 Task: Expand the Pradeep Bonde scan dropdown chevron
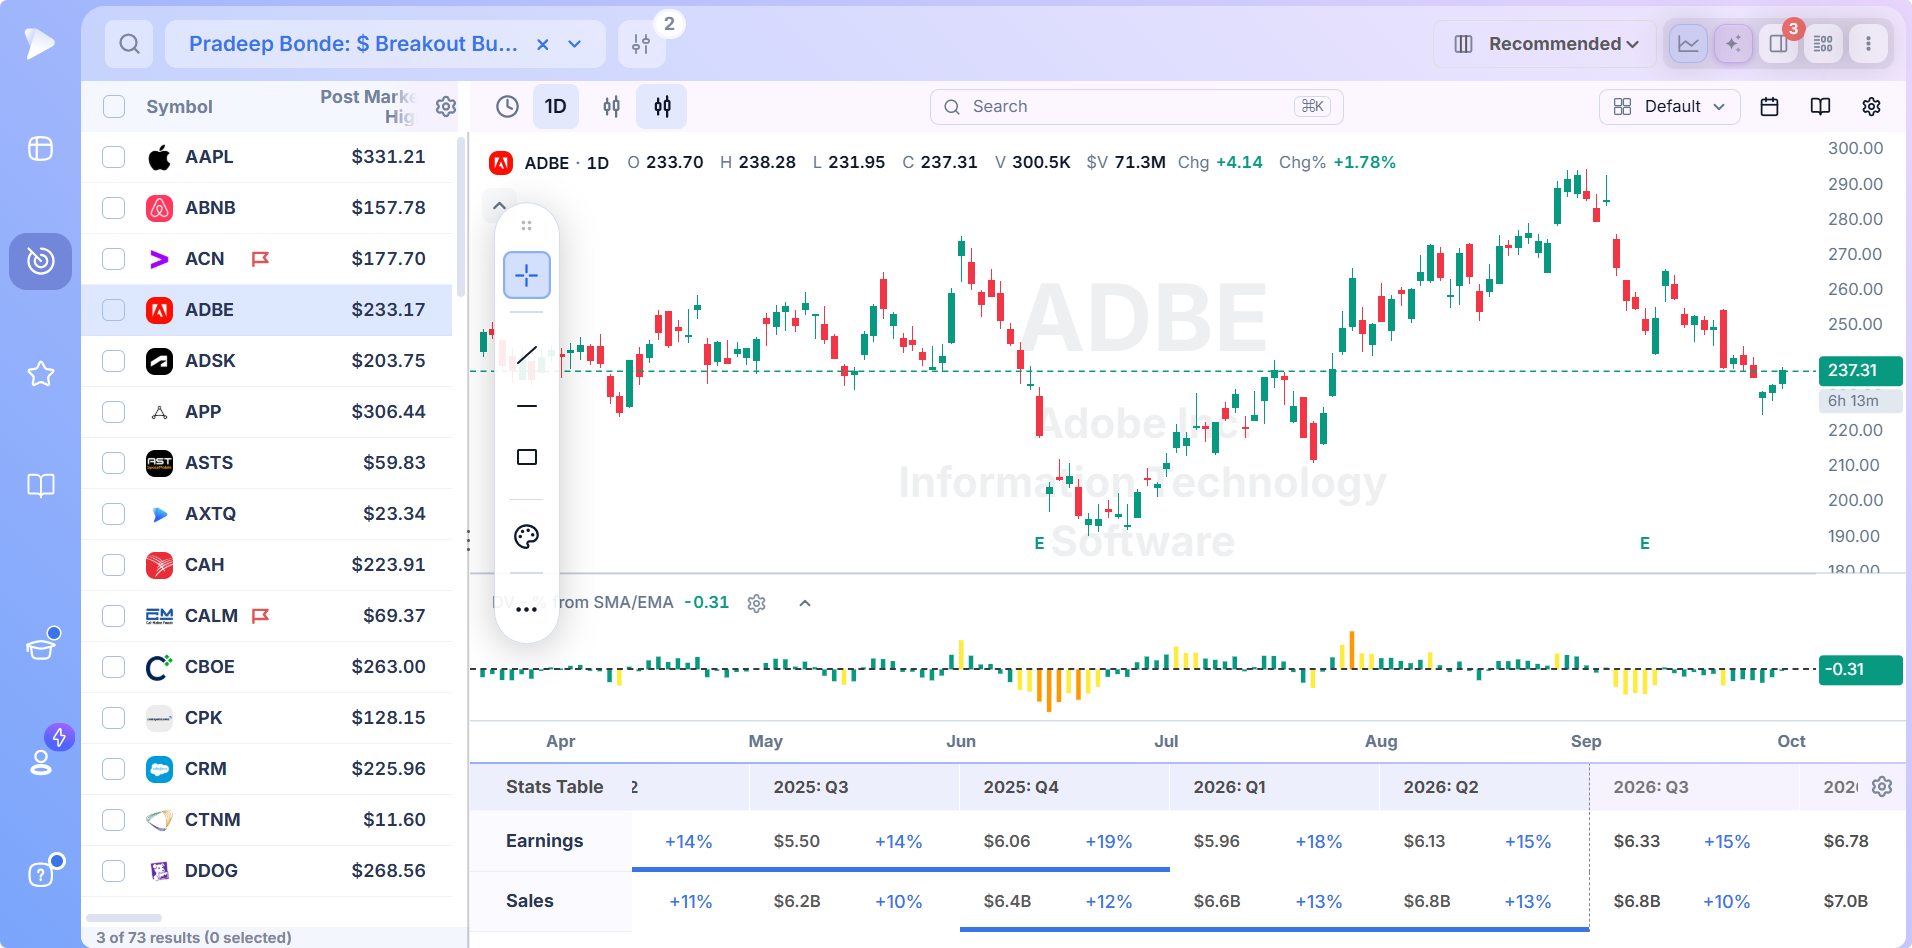pos(575,44)
